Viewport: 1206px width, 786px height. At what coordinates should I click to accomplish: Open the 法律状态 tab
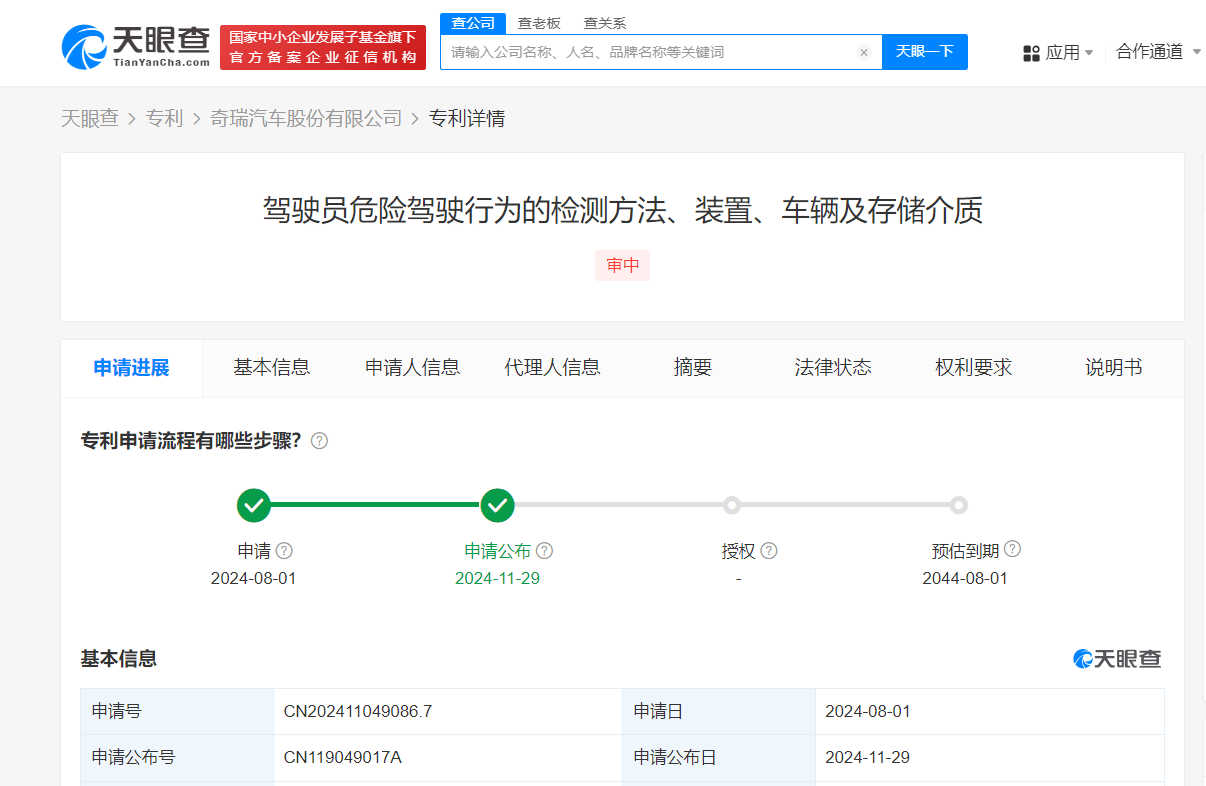(x=833, y=368)
